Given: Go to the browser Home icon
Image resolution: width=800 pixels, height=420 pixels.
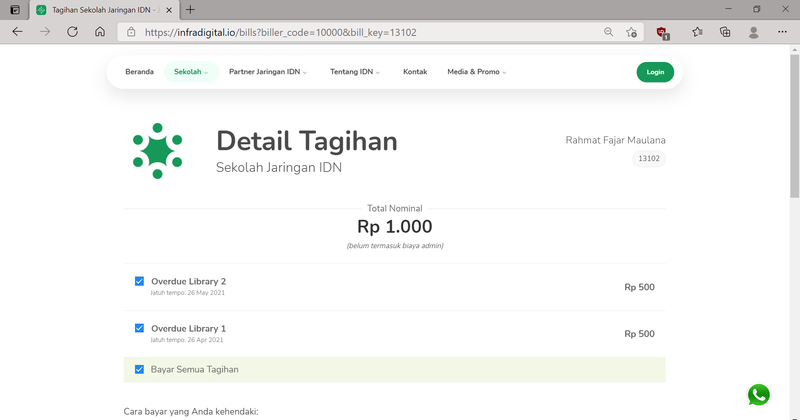Looking at the screenshot, I should 100,32.
